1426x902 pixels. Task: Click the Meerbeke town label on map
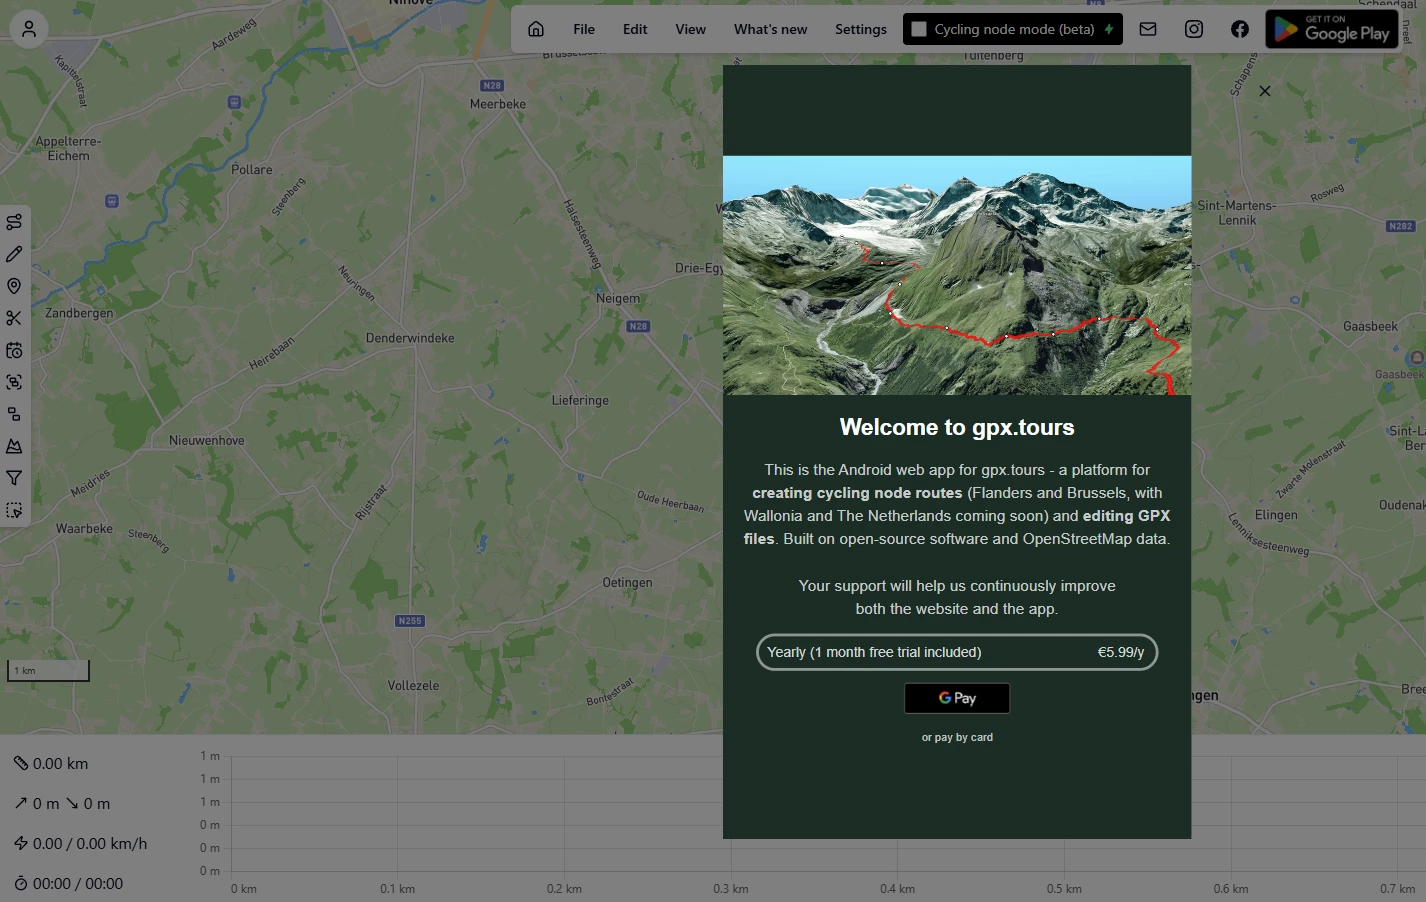click(x=498, y=104)
